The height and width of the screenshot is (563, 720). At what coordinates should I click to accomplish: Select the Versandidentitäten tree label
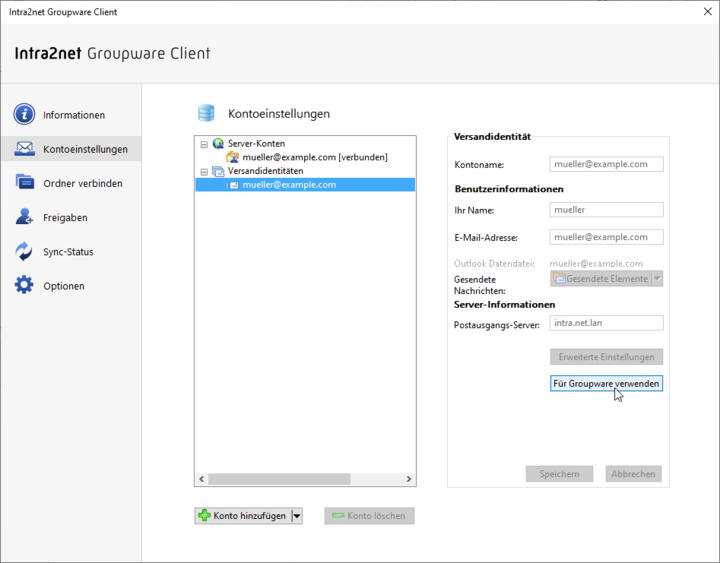265,171
